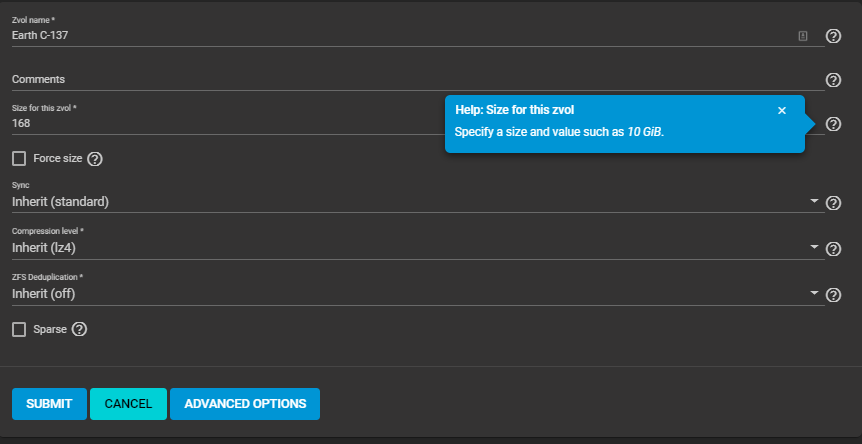
Task: Click help icon for zvol size
Action: pyautogui.click(x=833, y=124)
